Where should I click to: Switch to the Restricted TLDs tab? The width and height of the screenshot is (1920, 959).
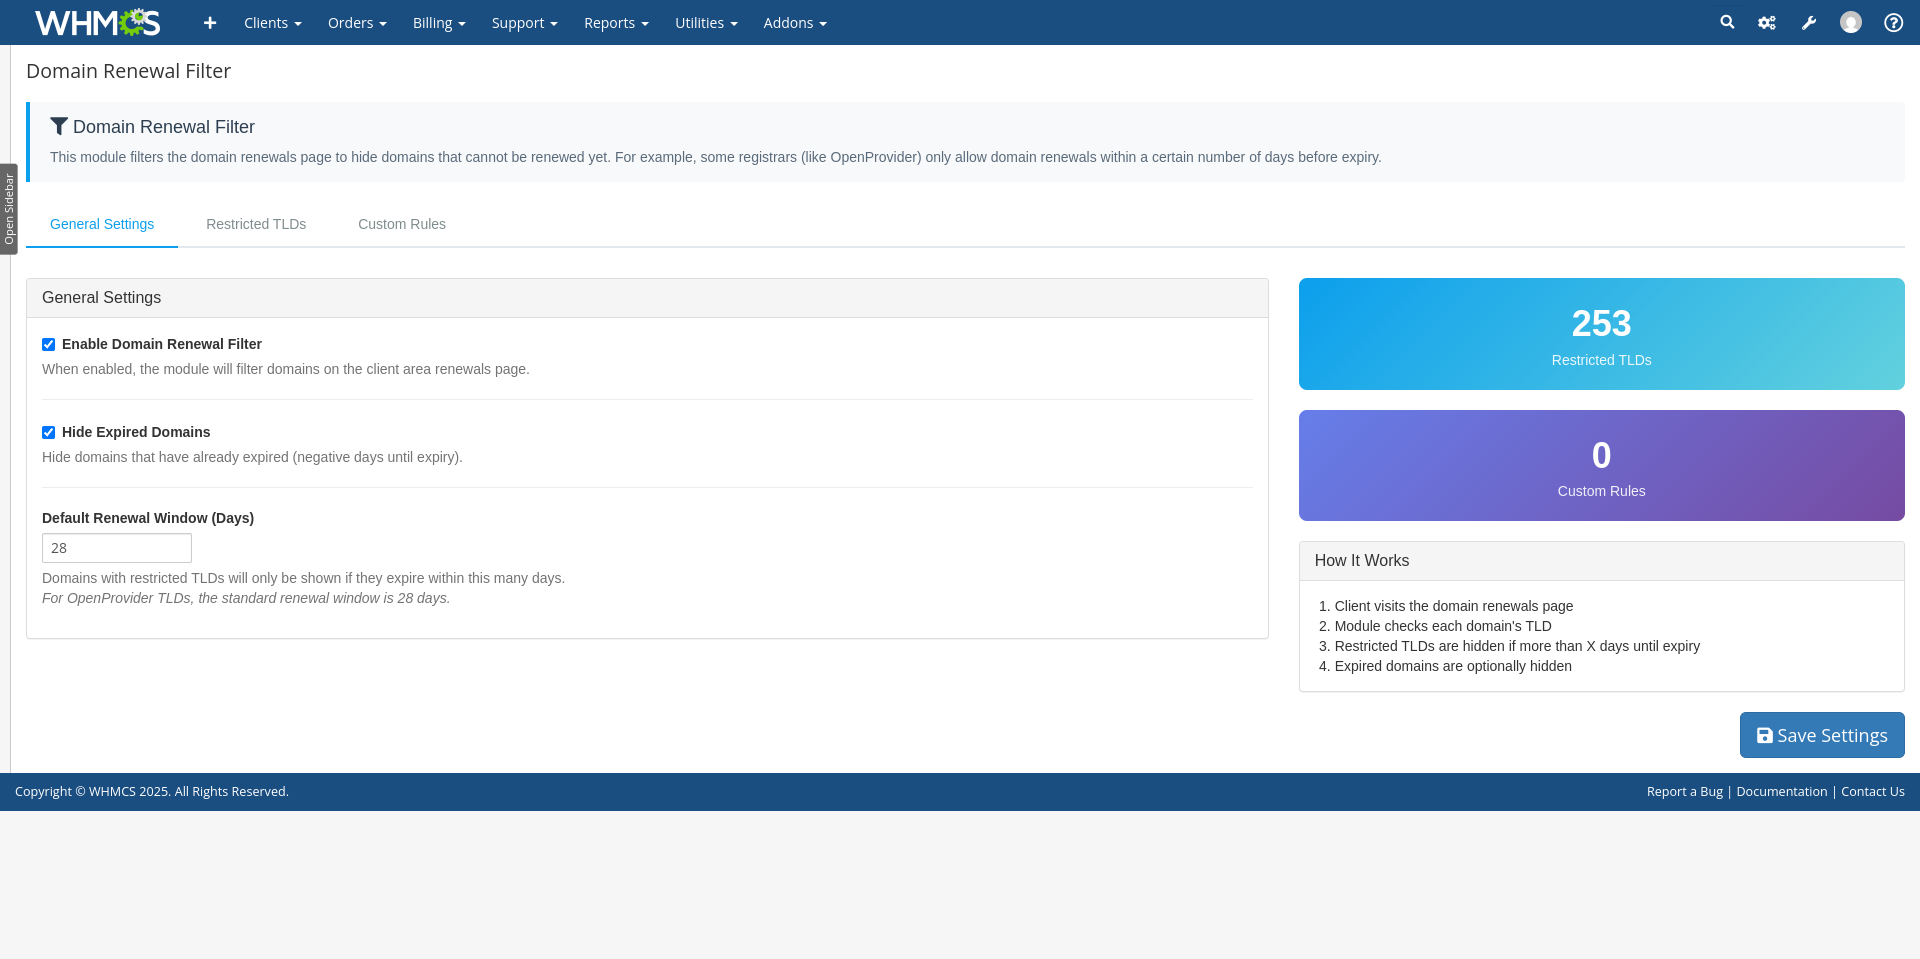[x=256, y=224]
